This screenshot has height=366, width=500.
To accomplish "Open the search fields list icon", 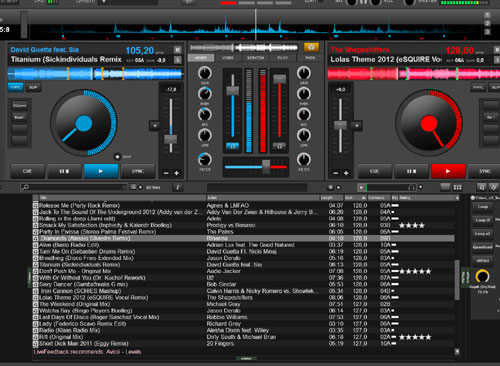I will point(133,187).
